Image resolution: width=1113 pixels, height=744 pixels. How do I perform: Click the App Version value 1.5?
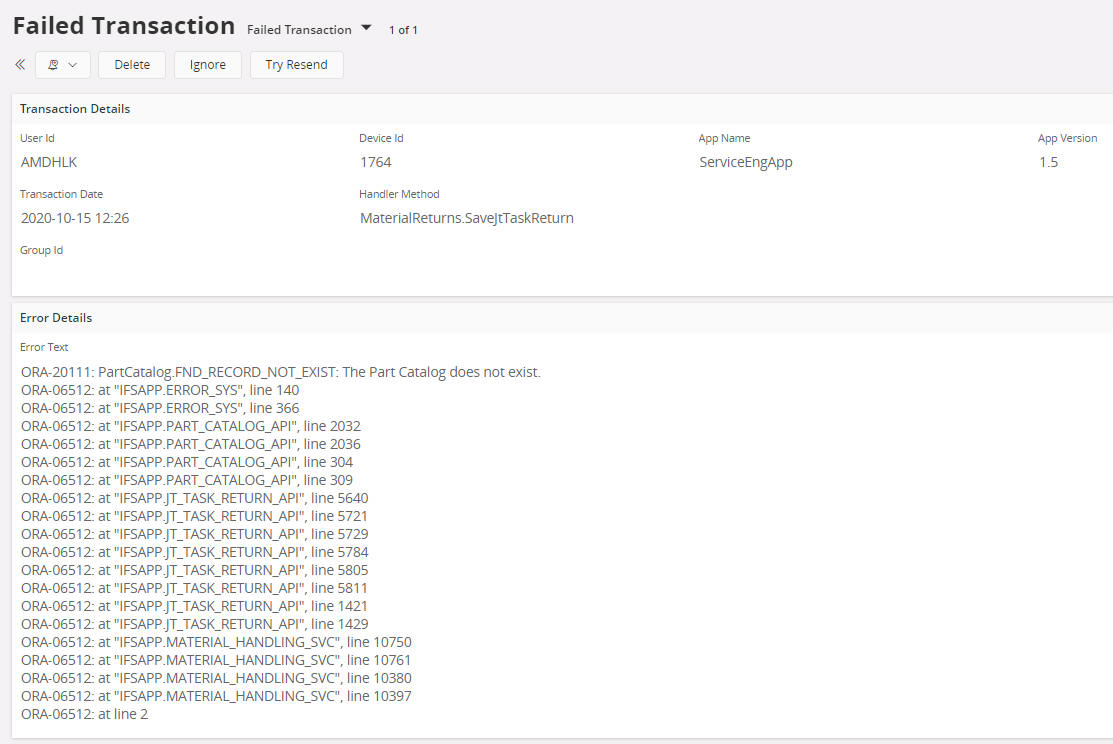click(x=1048, y=162)
